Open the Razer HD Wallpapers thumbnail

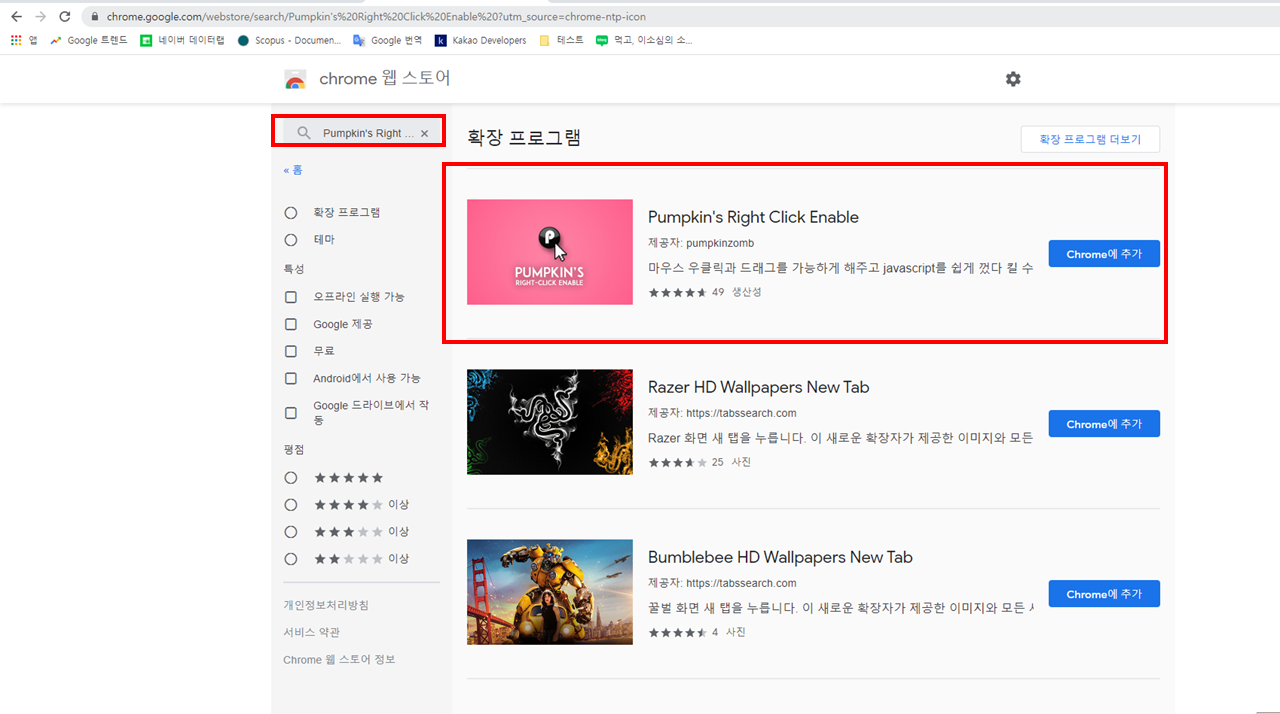pos(550,422)
